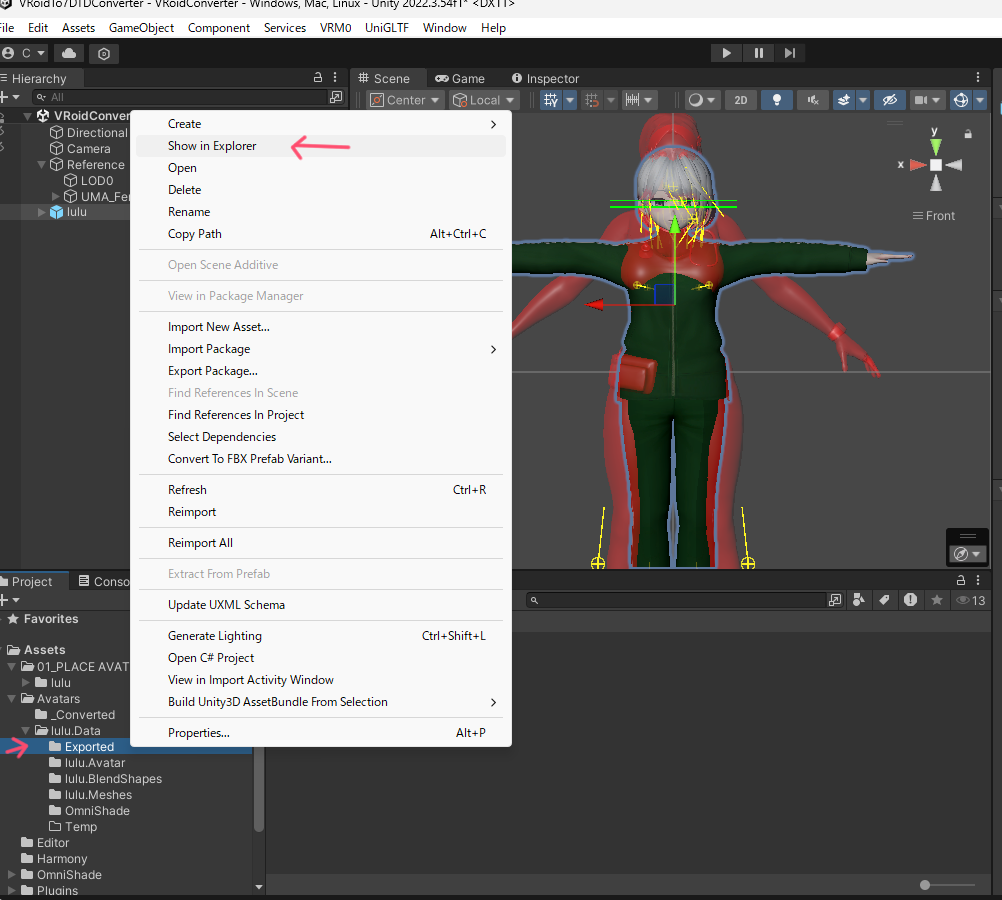Image resolution: width=1002 pixels, height=900 pixels.
Task: Click the Step frame button
Action: tap(790, 53)
